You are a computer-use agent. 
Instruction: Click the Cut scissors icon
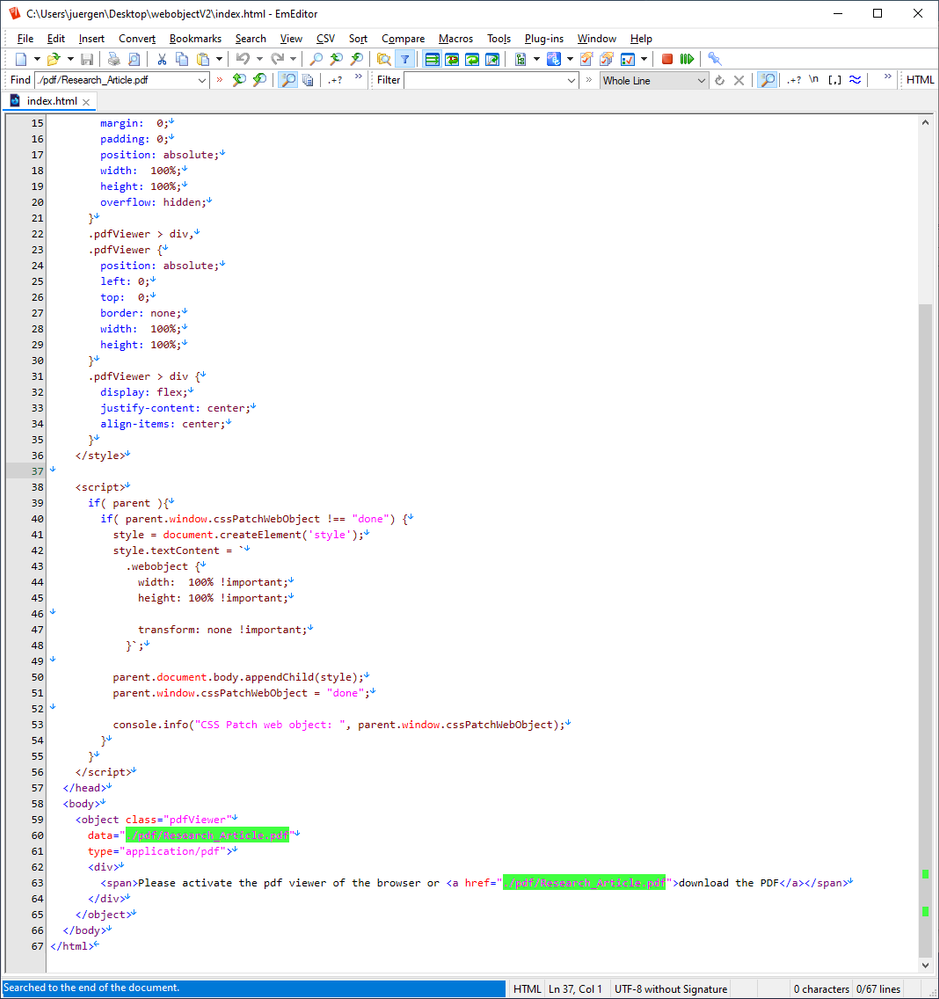click(161, 59)
